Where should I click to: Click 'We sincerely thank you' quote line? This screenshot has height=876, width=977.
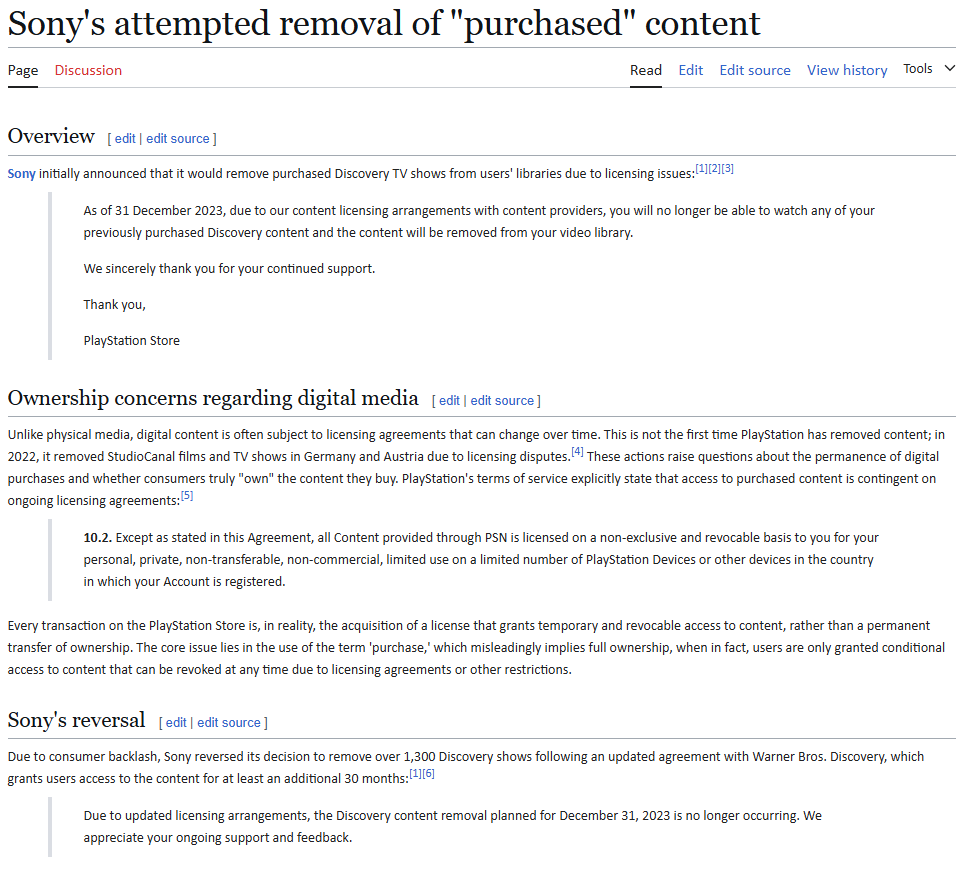(229, 269)
